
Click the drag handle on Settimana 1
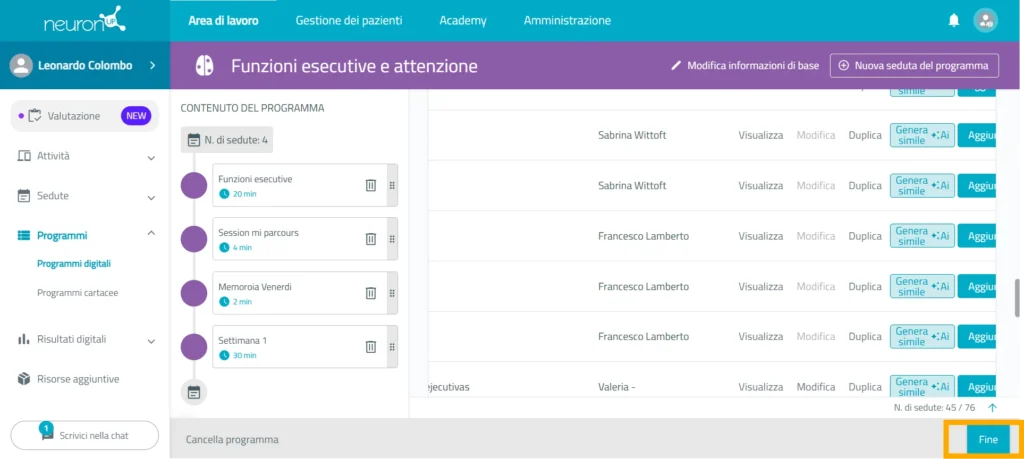click(392, 347)
